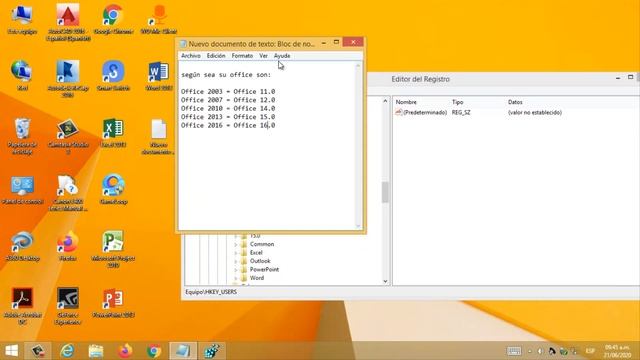640x360 pixels.
Task: Open the blue S circle desktop shortcut
Action: click(113, 76)
